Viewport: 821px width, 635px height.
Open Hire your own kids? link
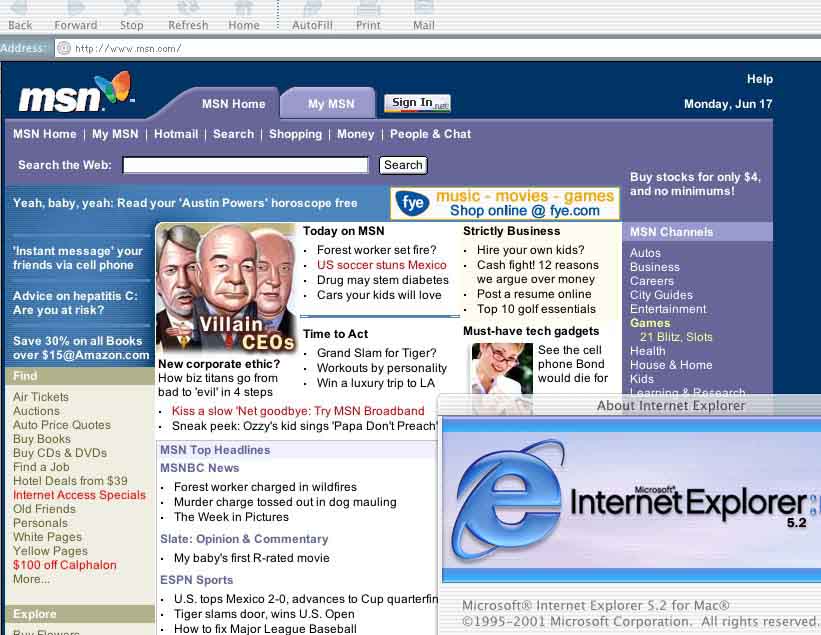click(x=530, y=250)
